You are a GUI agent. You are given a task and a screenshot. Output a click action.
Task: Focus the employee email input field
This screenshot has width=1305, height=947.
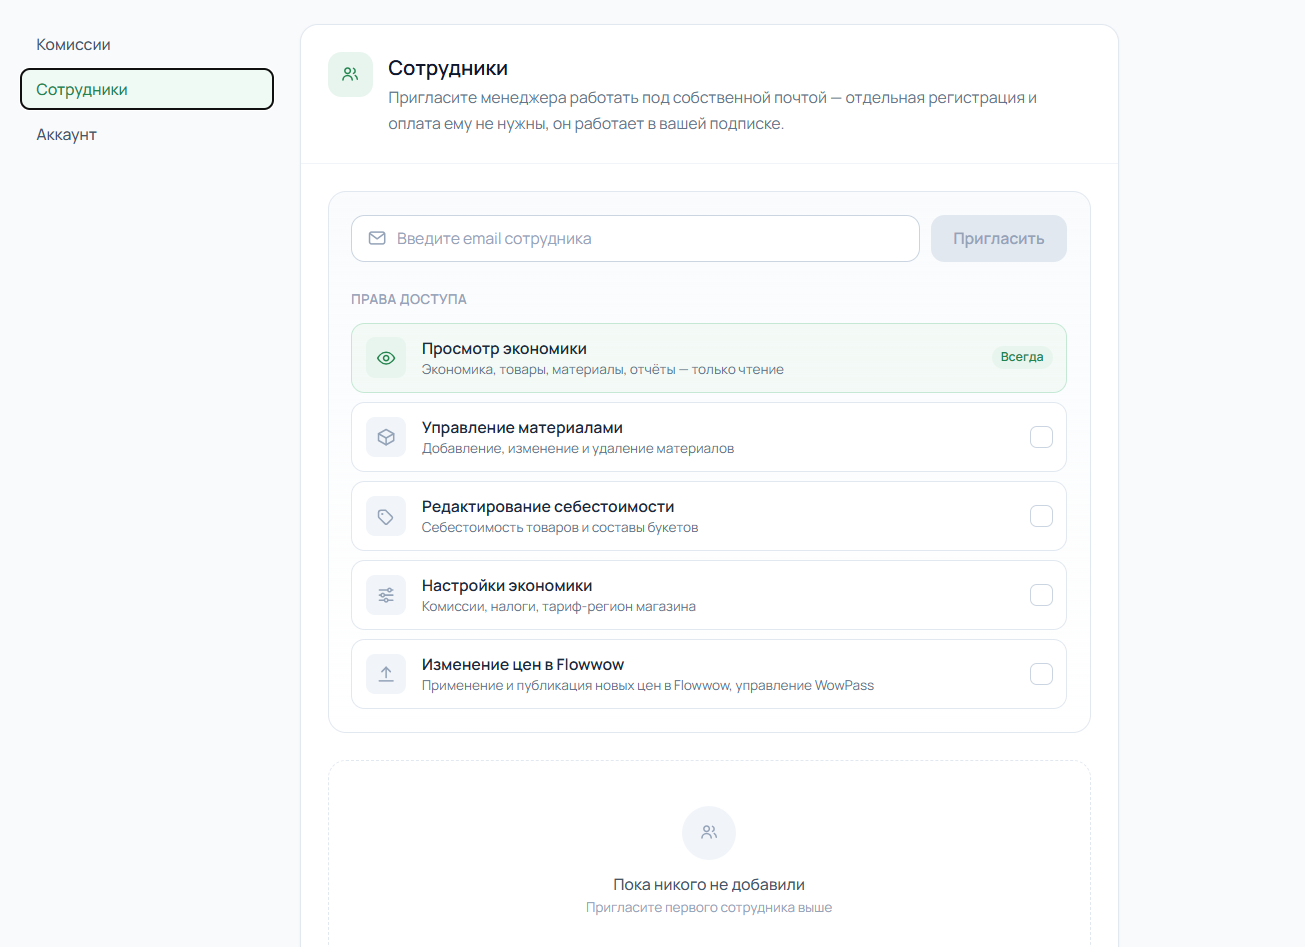coord(635,238)
